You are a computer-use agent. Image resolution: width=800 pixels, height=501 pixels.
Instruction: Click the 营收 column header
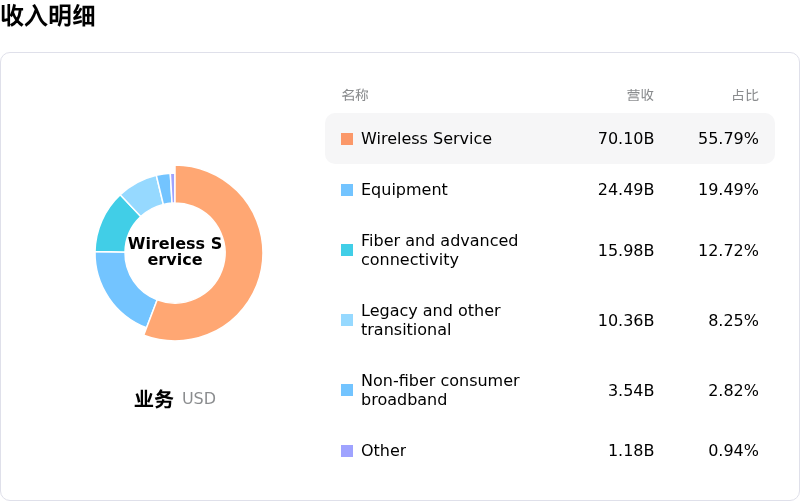[640, 95]
